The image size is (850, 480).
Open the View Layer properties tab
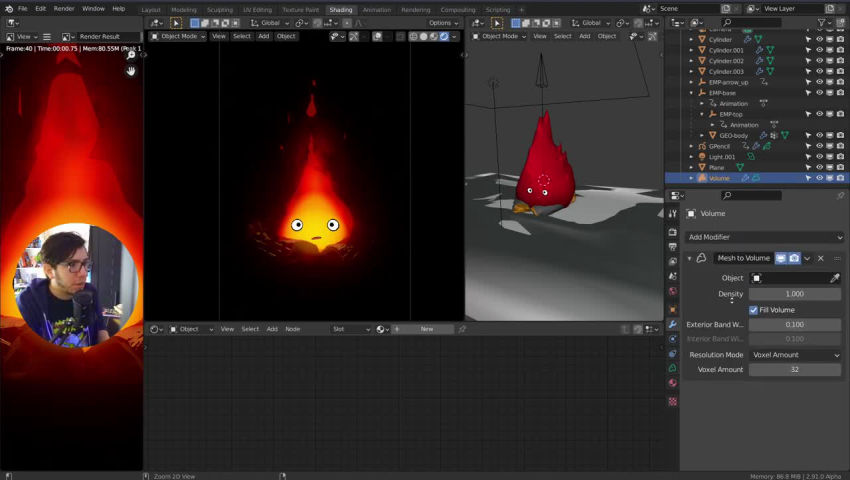coord(673,261)
